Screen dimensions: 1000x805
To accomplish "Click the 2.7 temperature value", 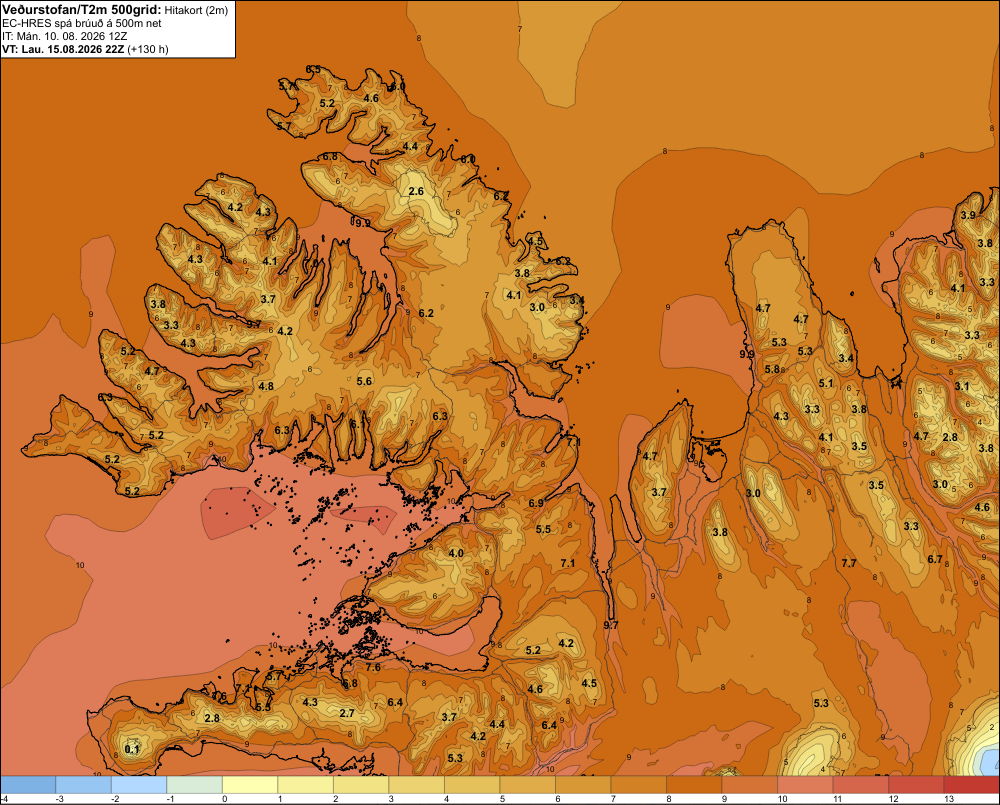I will coord(347,713).
